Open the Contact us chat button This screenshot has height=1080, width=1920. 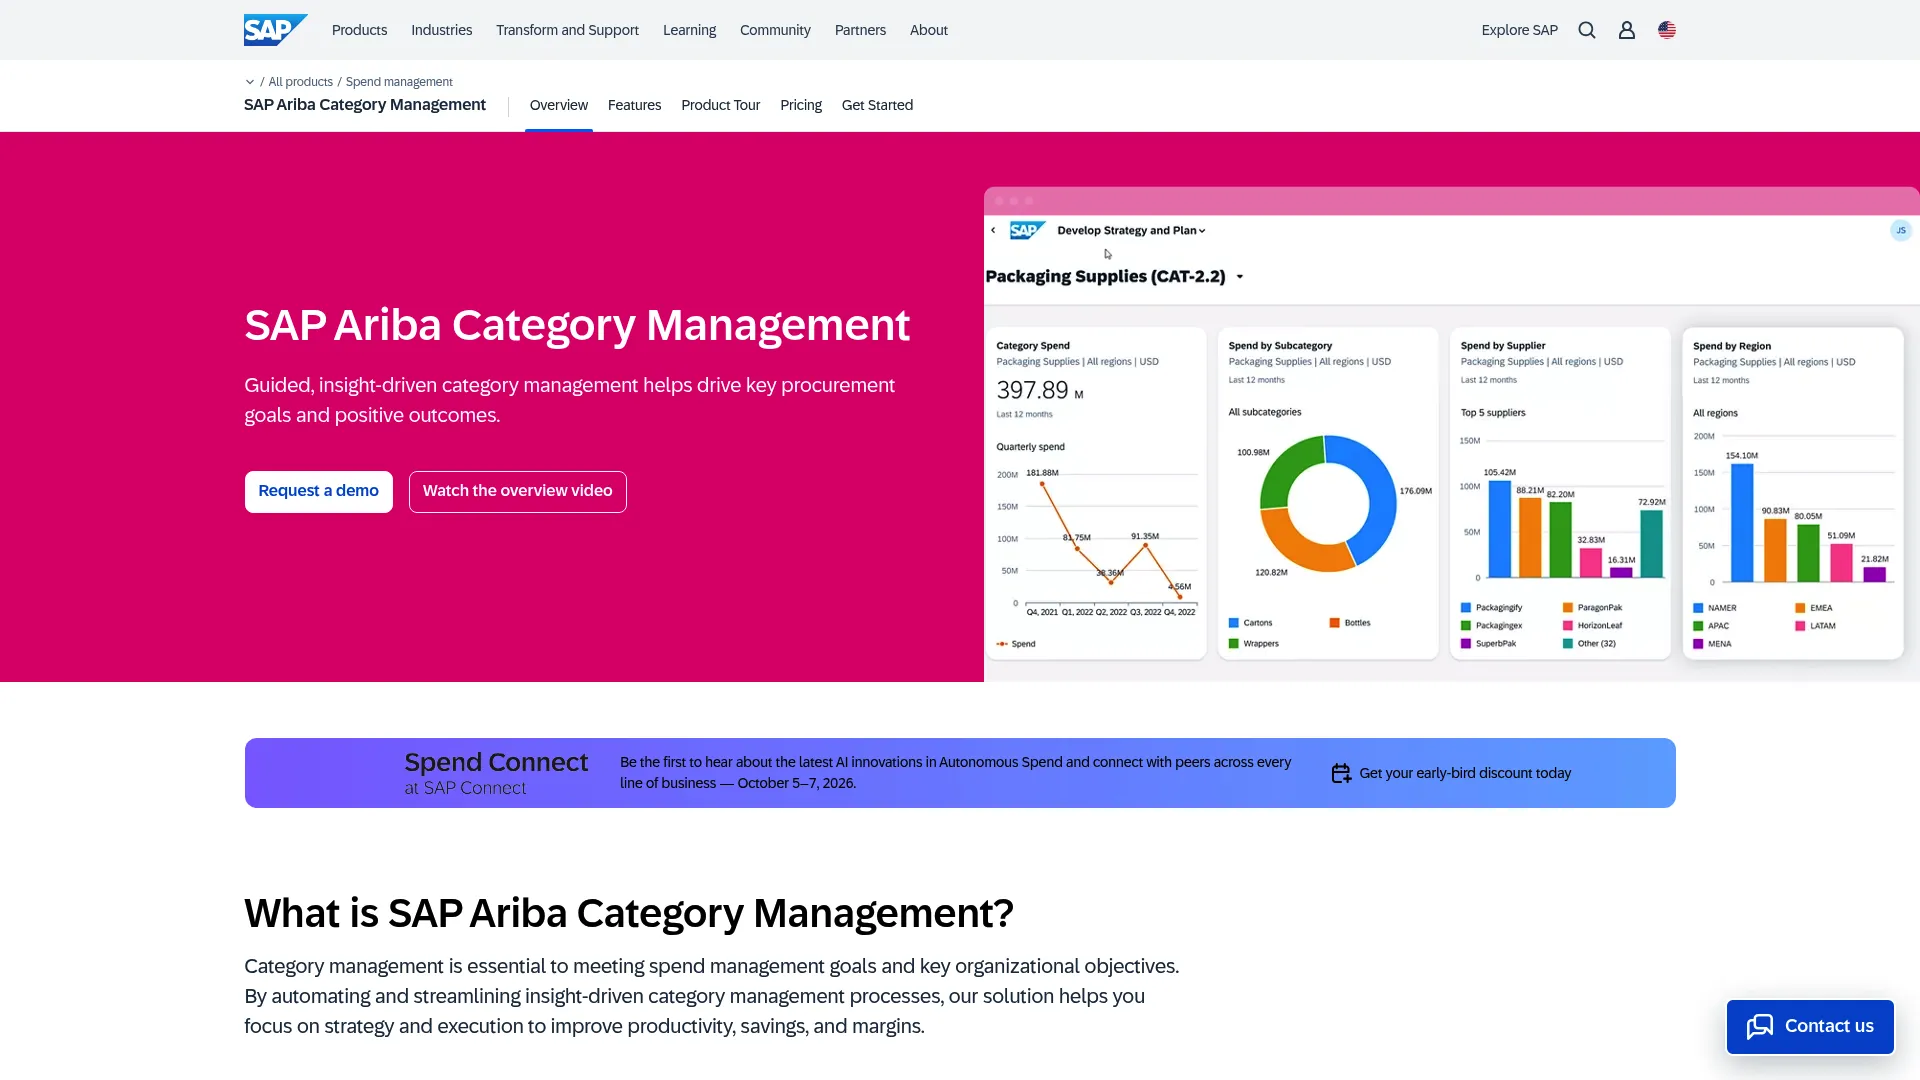[x=1810, y=1026]
